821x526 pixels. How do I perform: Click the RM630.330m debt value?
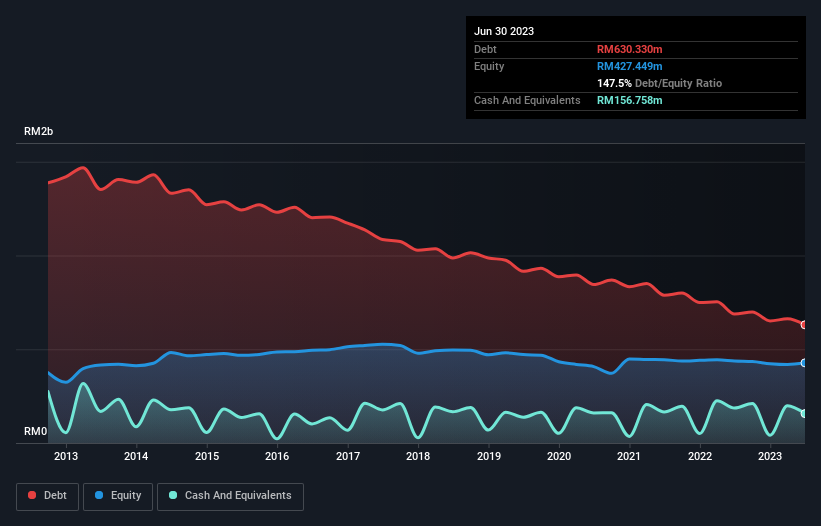pos(629,49)
